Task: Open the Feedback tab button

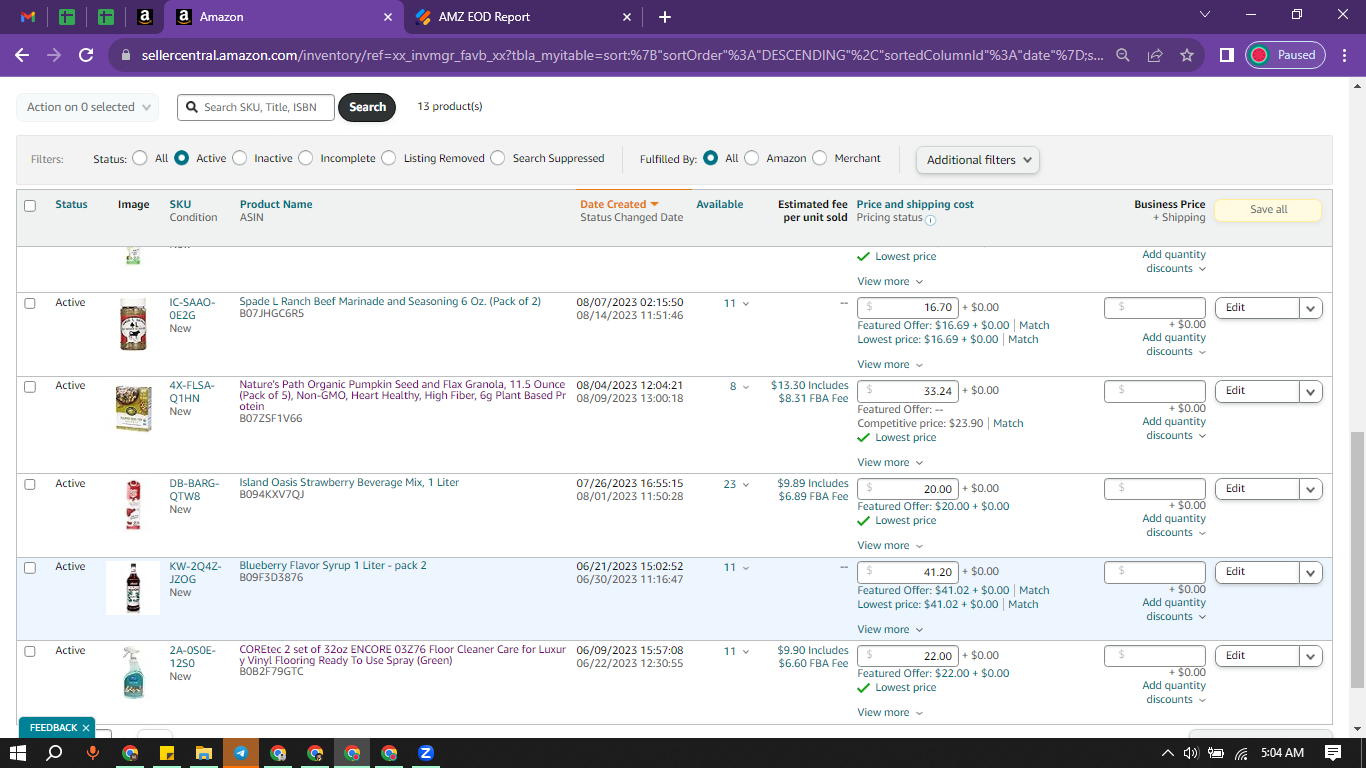Action: tap(56, 728)
